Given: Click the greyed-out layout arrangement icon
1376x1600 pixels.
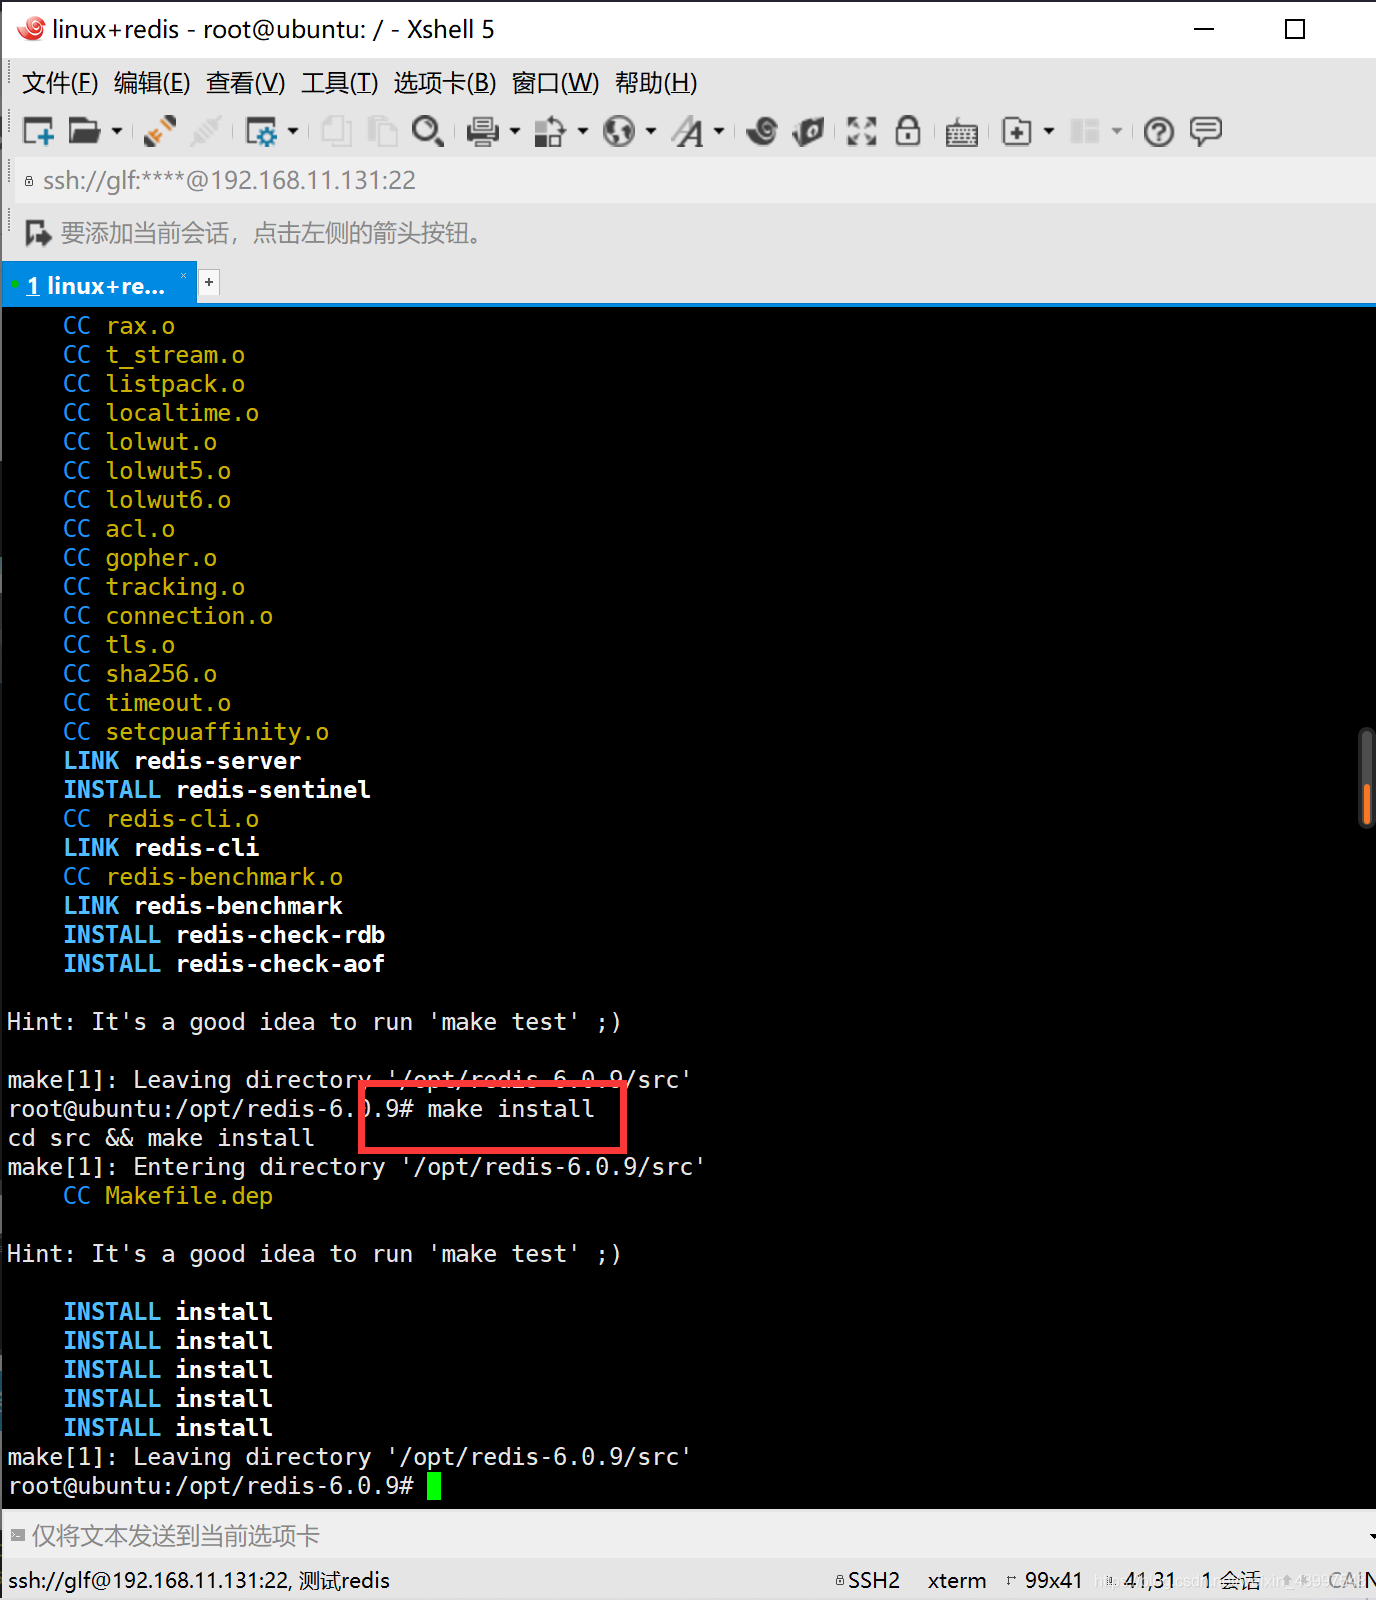Looking at the screenshot, I should coord(1085,131).
